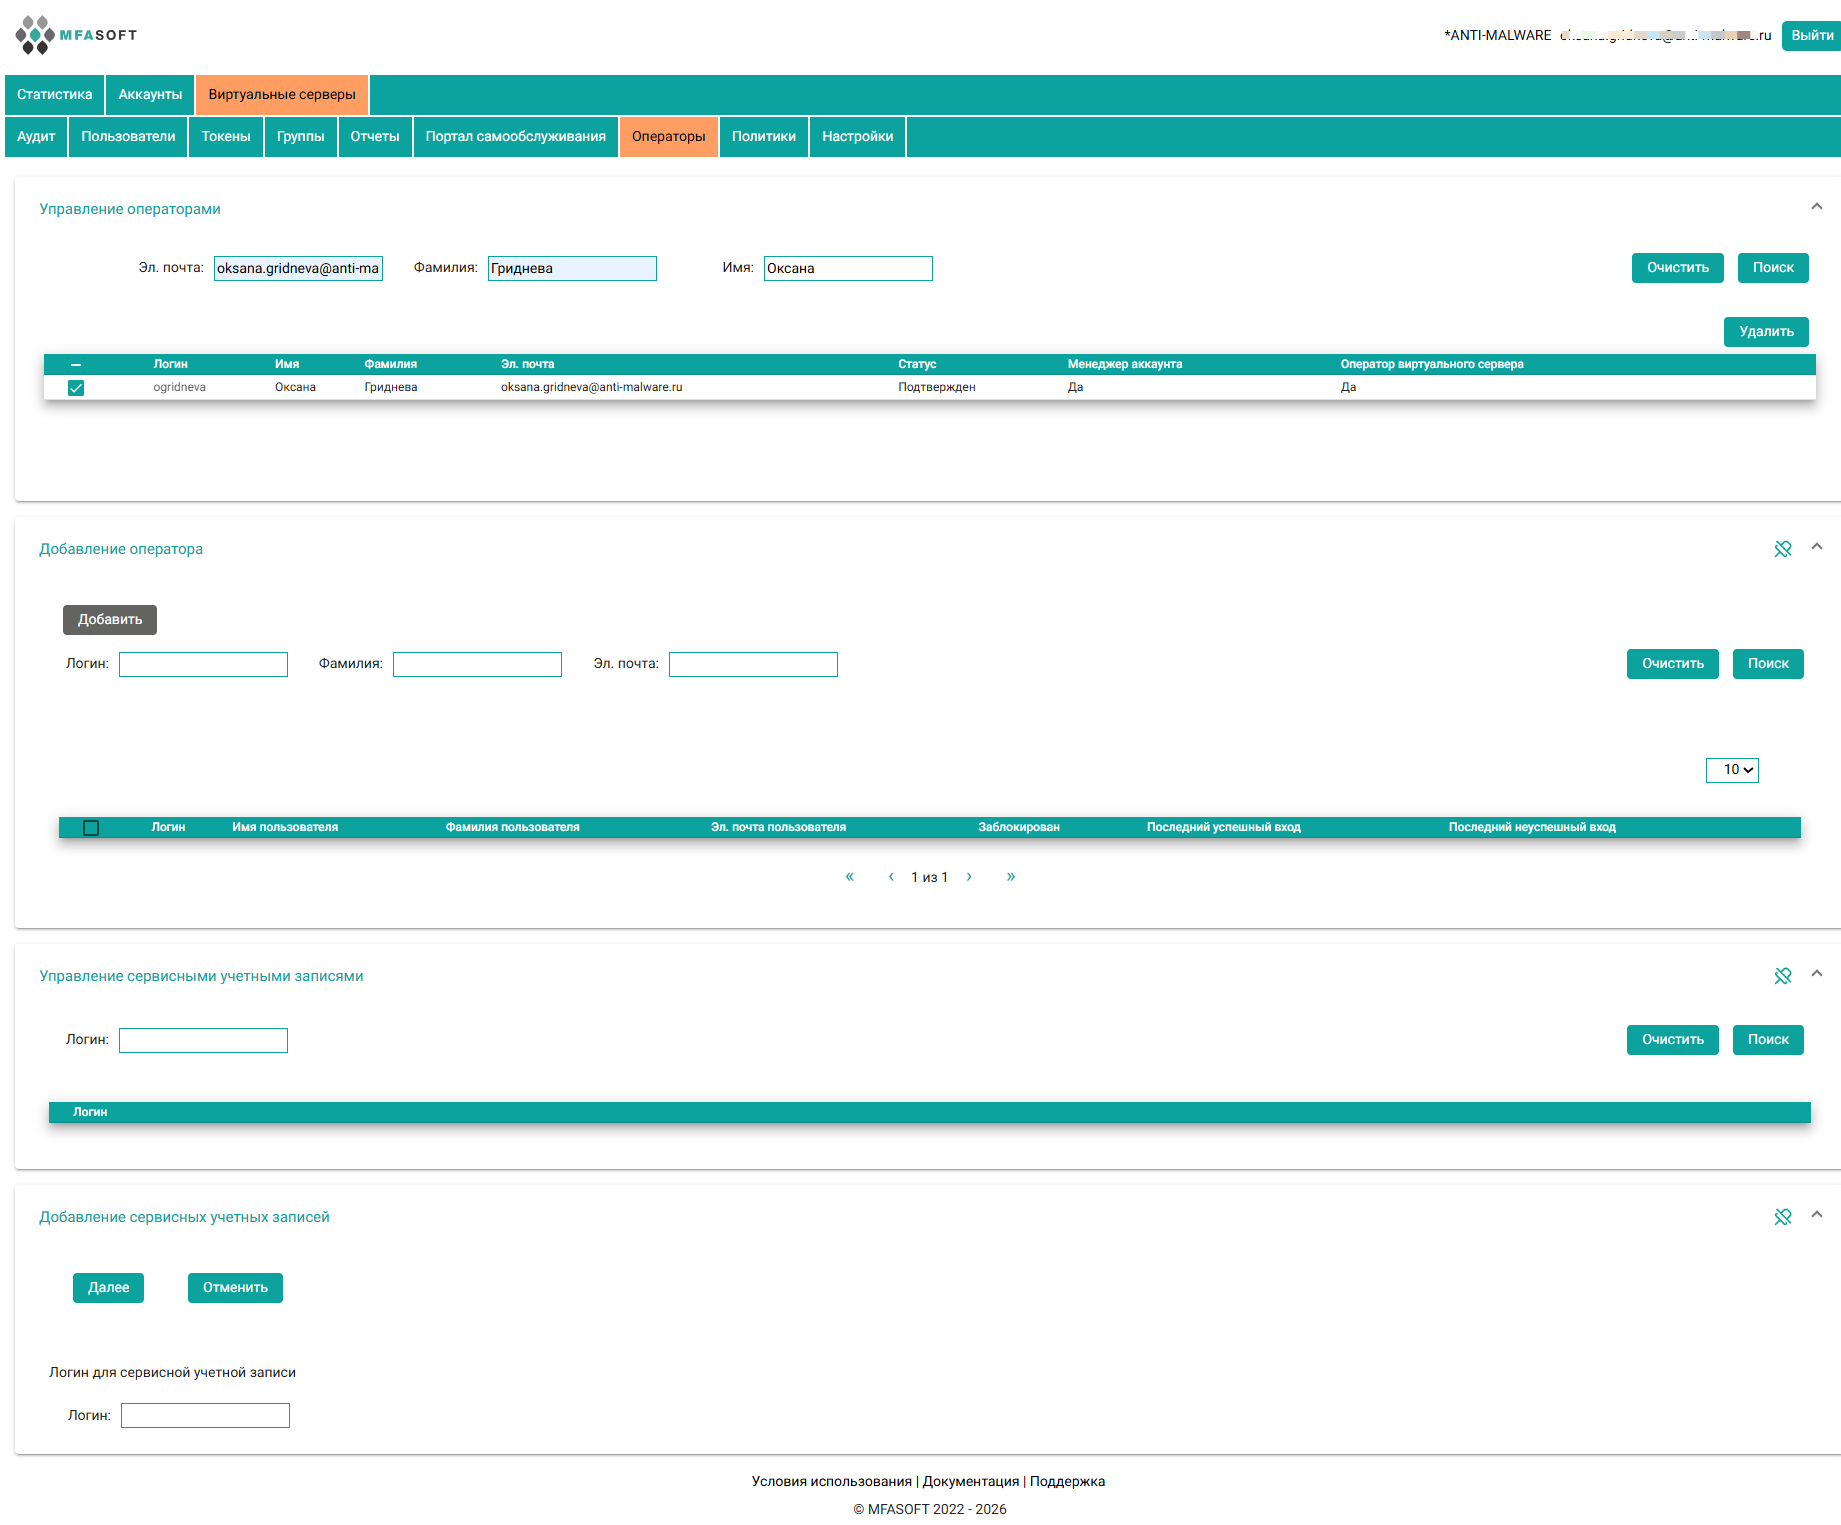Screen dimensions: 1841x1525
Task: Unpin the Управление сервисными учетными записями panel
Action: (x=1783, y=976)
